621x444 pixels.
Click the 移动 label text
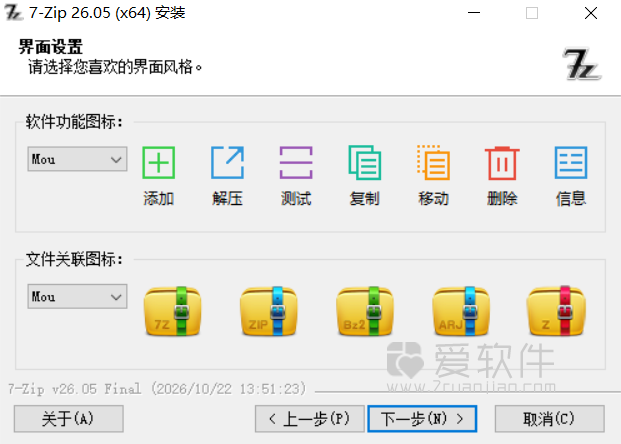point(433,198)
